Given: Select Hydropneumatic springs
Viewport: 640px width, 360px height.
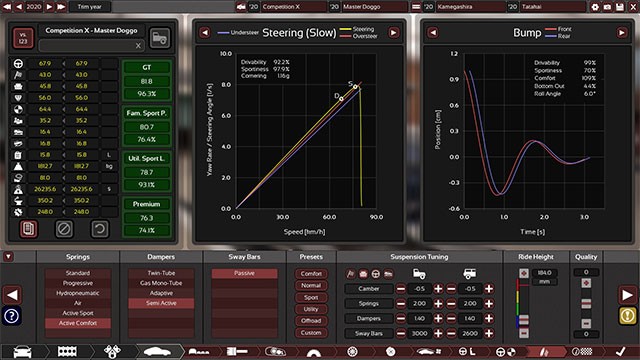Looking at the screenshot, I should [x=78, y=293].
